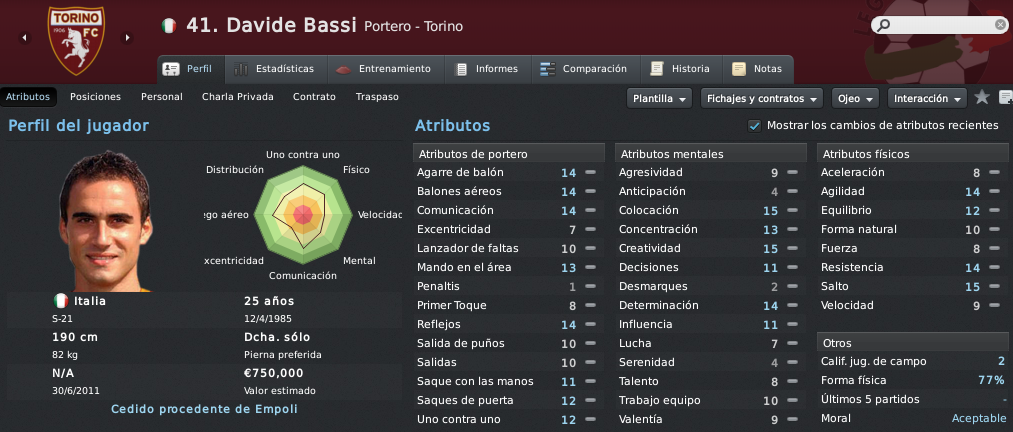Go to previous player with left arrow
Viewport: 1013px width, 432px height.
click(25, 38)
